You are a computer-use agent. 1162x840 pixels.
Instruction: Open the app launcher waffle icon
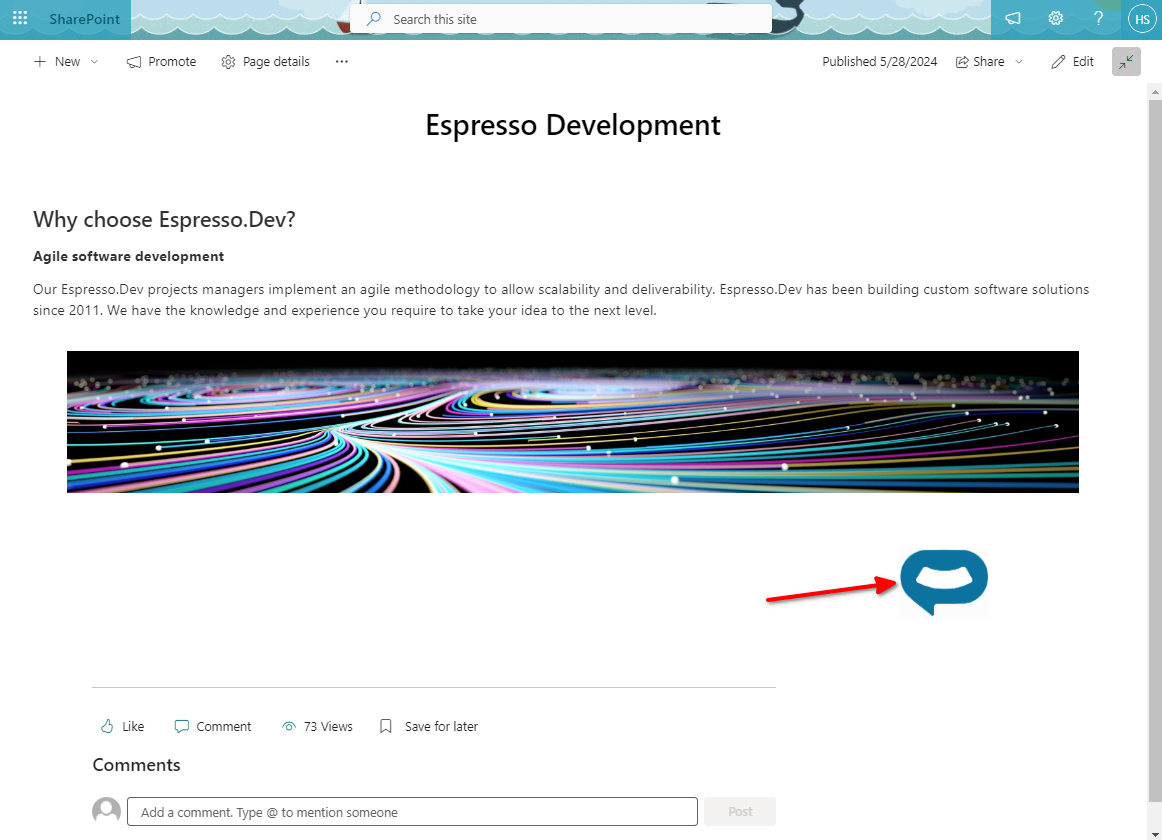20,19
